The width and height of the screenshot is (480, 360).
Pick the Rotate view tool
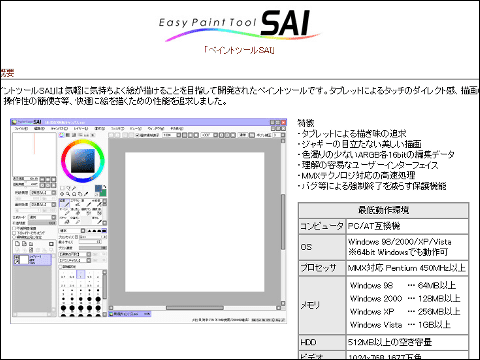pyautogui.click(x=74, y=194)
